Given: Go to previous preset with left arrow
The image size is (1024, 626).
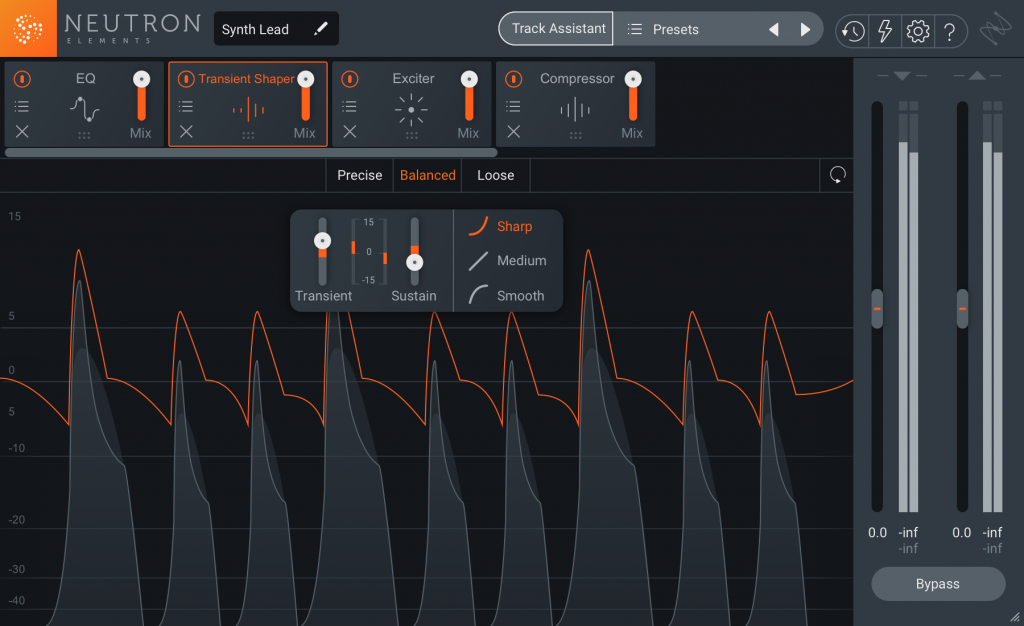Looking at the screenshot, I should point(774,29).
